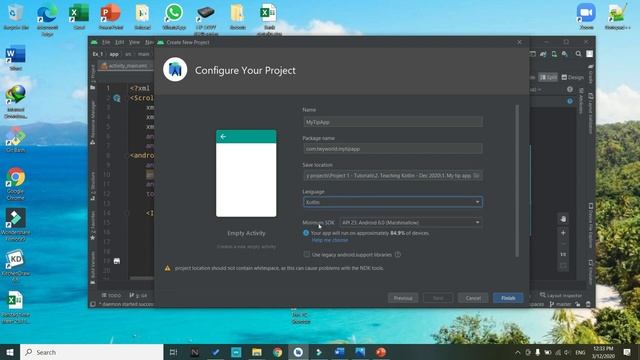
Task: Click the Previous button
Action: (403, 298)
